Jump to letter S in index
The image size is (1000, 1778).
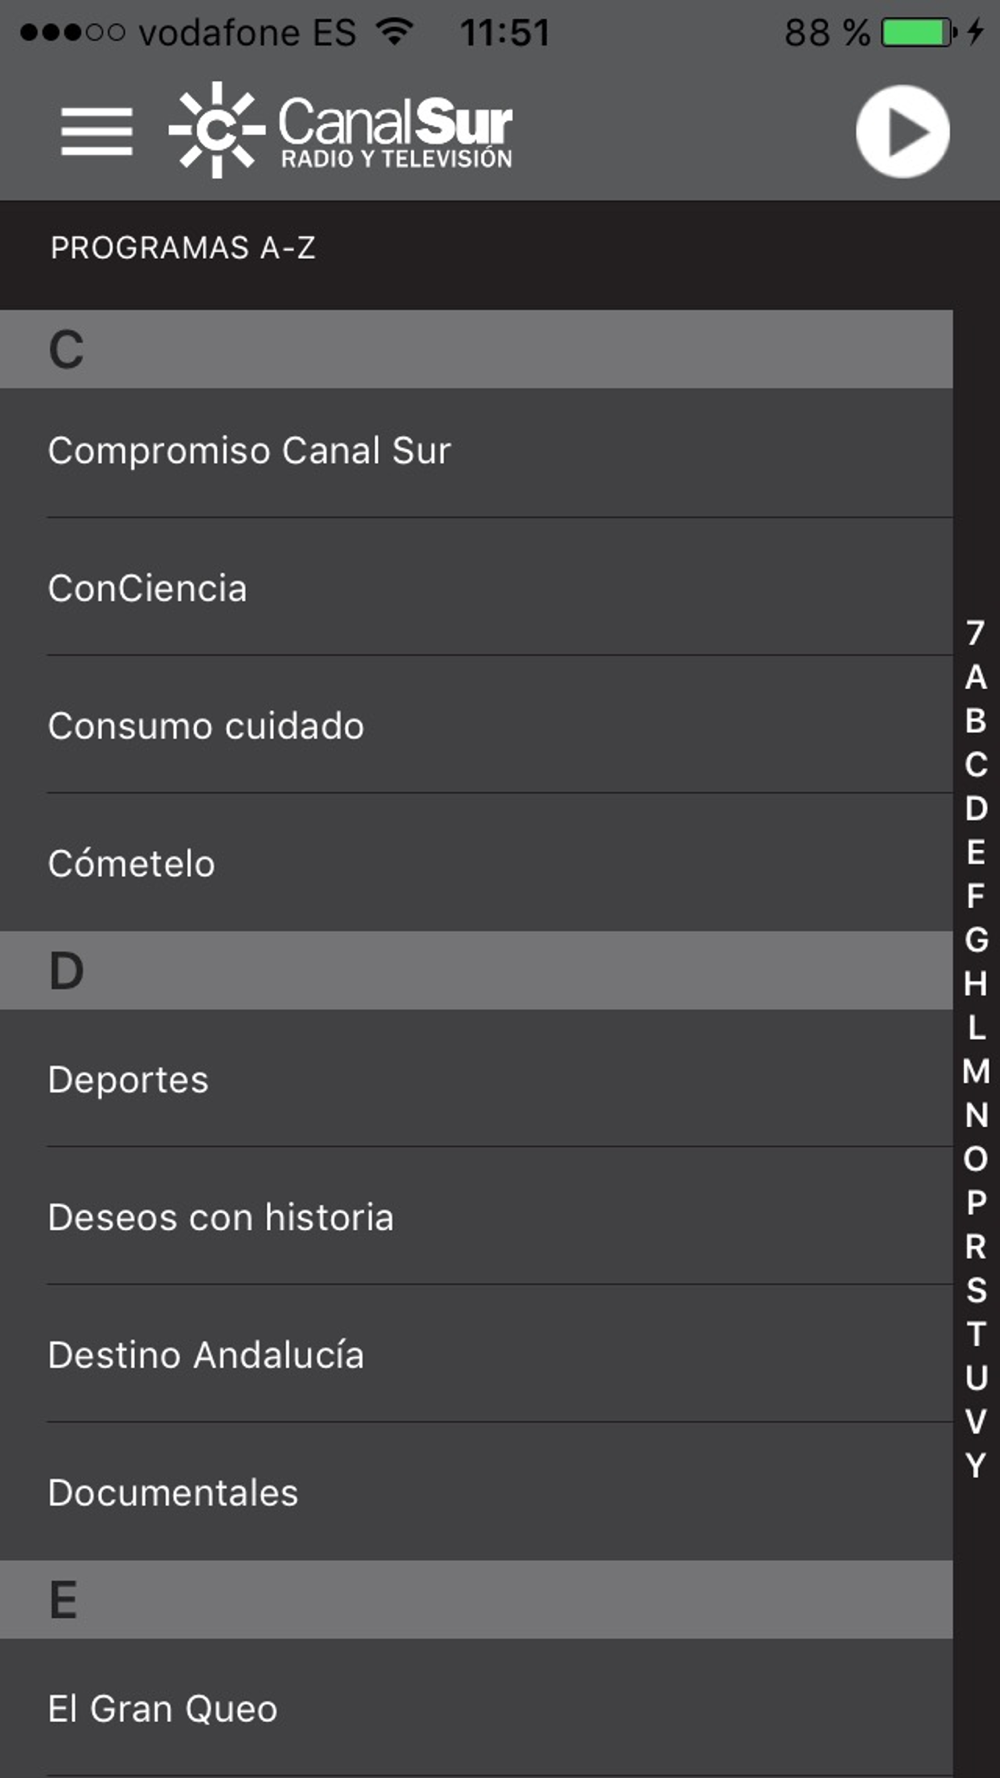pyautogui.click(x=976, y=1290)
